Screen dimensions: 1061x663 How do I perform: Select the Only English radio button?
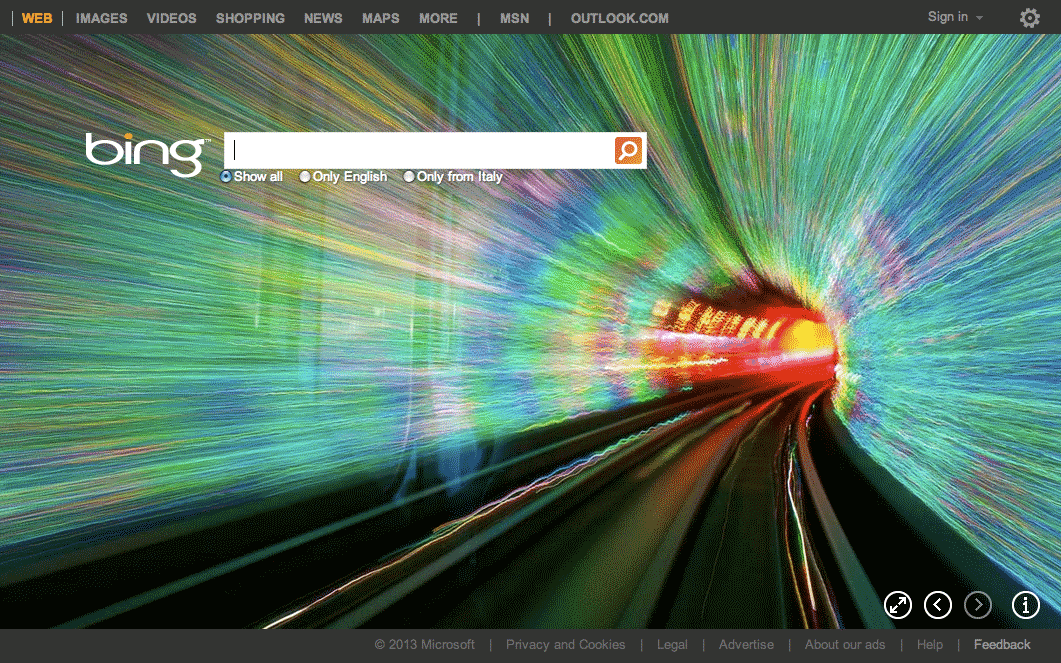pyautogui.click(x=304, y=177)
